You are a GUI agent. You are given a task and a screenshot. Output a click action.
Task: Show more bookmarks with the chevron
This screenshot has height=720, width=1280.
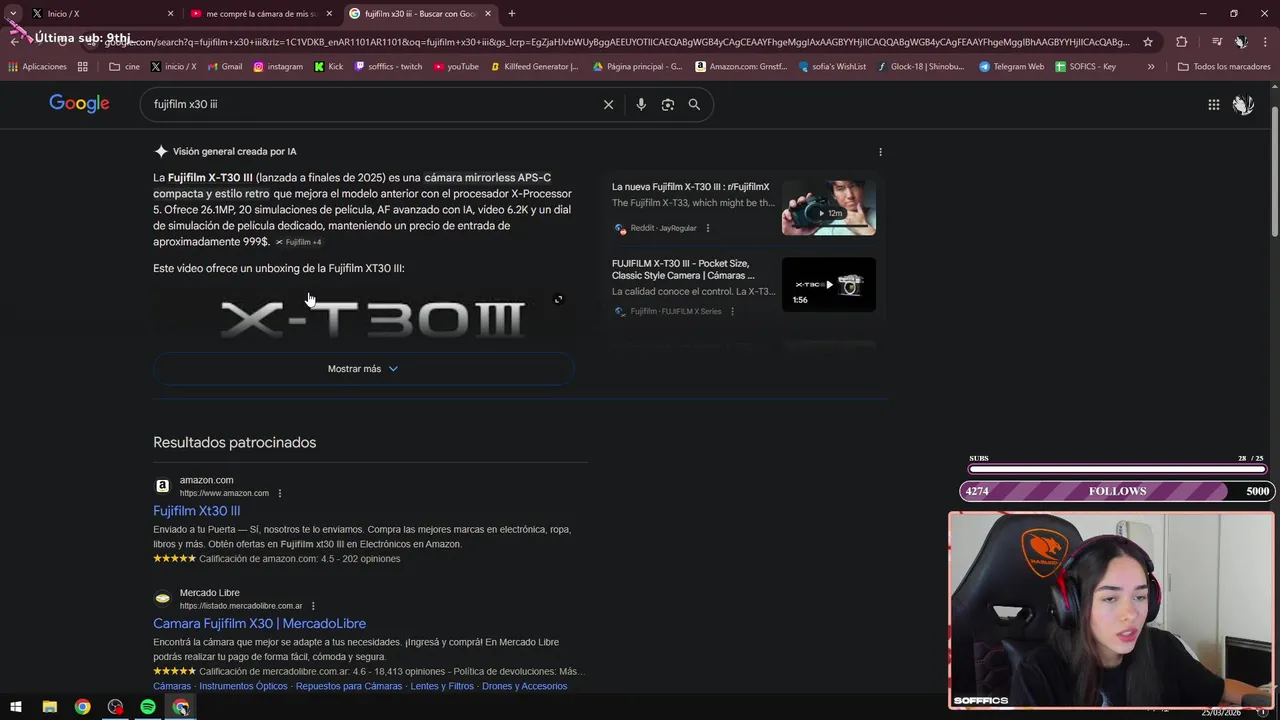coord(1151,67)
